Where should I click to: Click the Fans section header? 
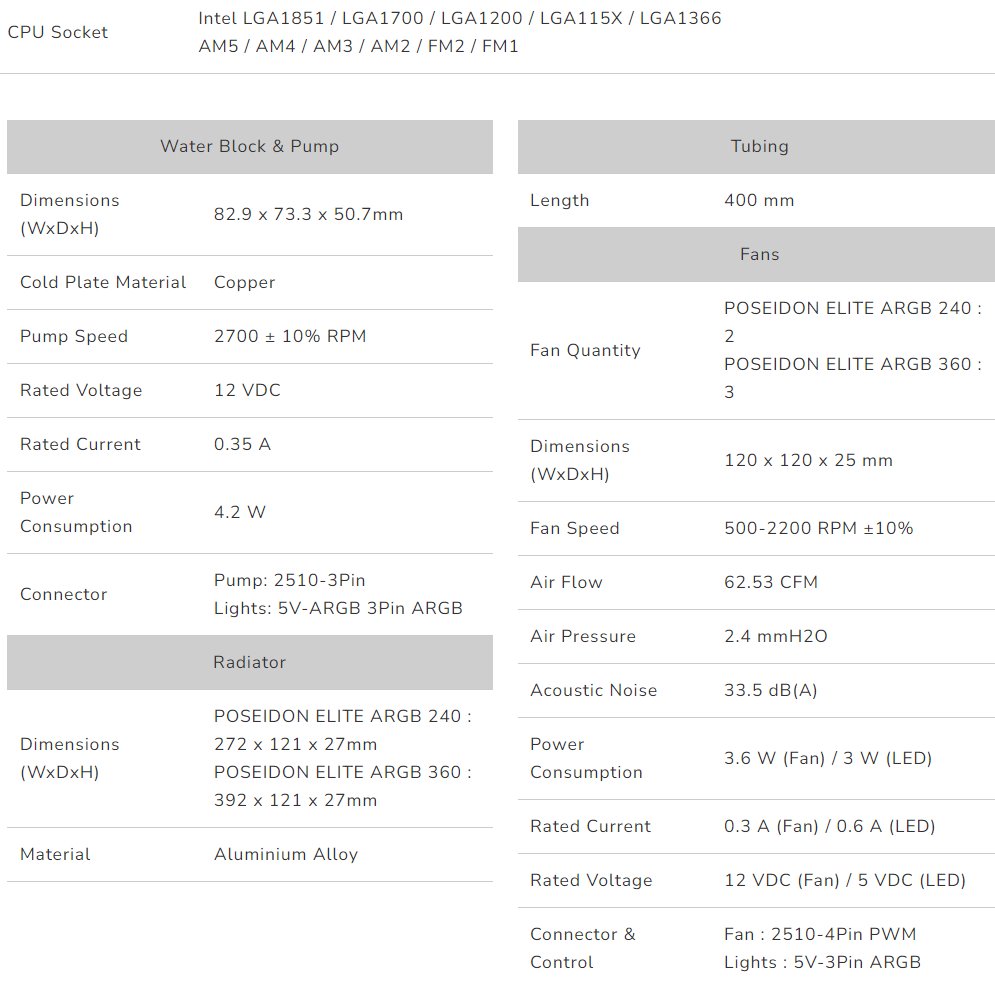759,254
